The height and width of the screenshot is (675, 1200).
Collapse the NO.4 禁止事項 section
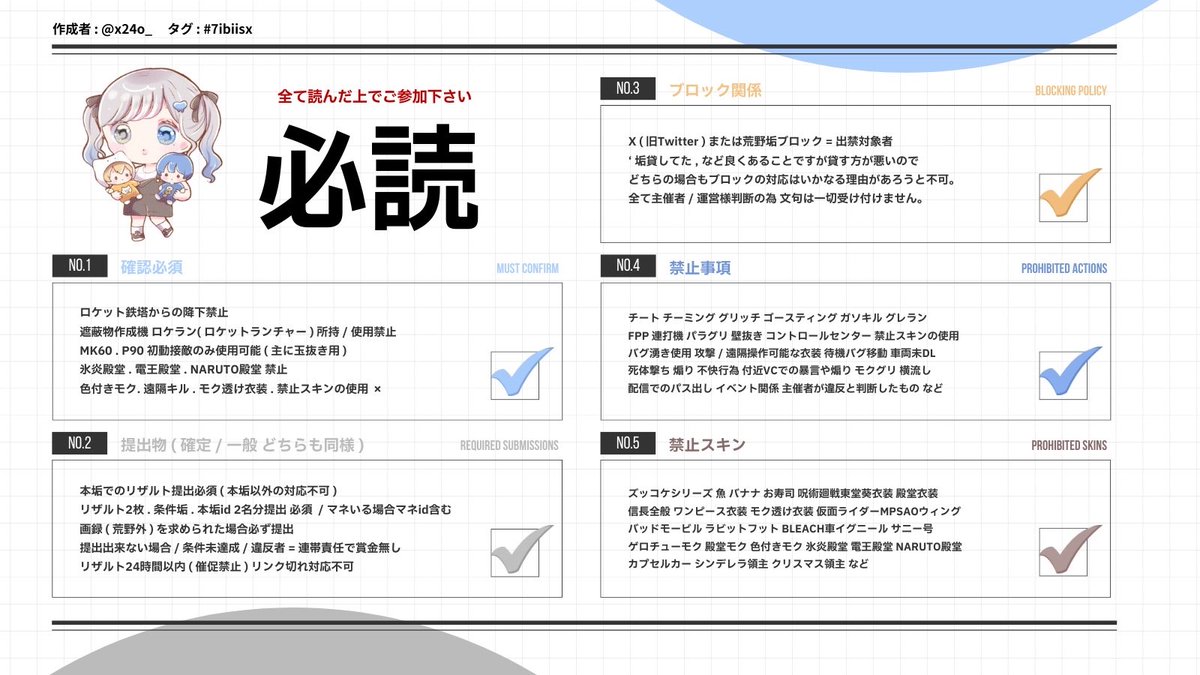[x=702, y=267]
